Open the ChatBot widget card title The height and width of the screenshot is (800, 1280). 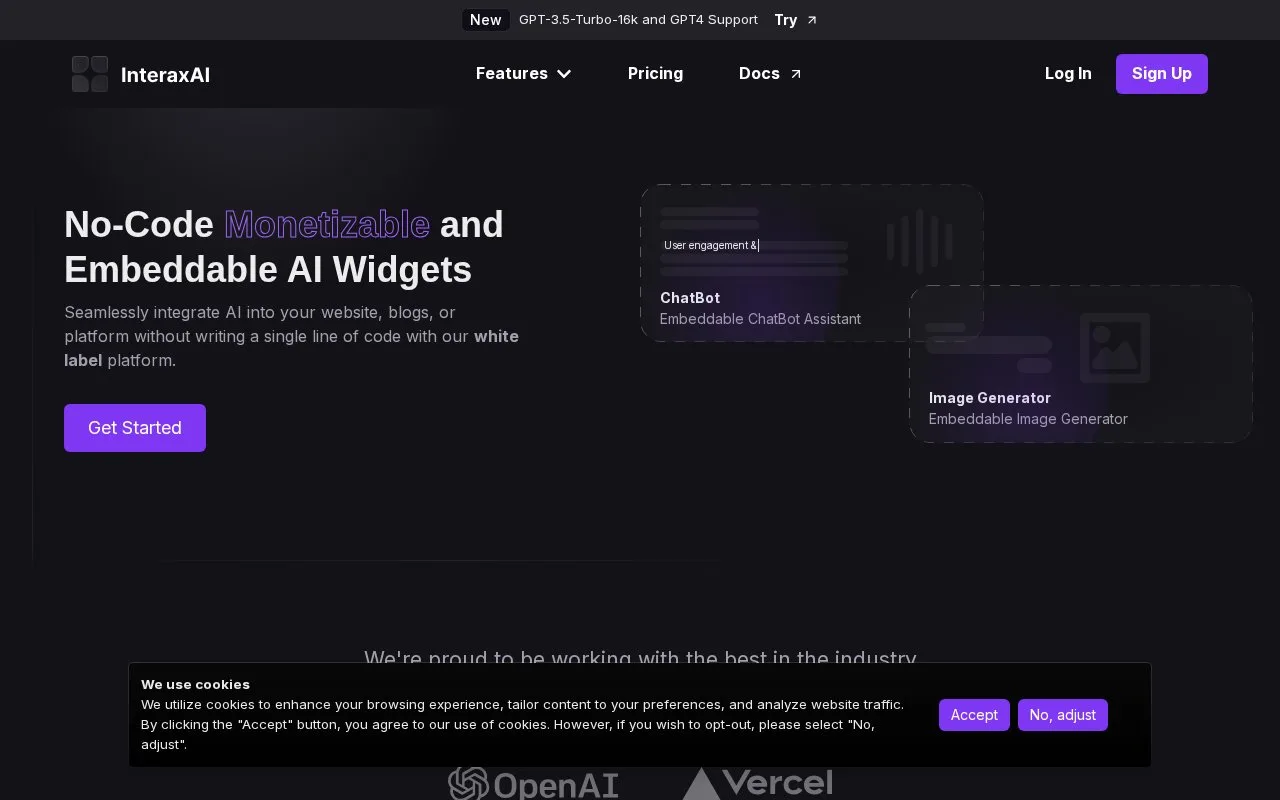pyautogui.click(x=690, y=298)
